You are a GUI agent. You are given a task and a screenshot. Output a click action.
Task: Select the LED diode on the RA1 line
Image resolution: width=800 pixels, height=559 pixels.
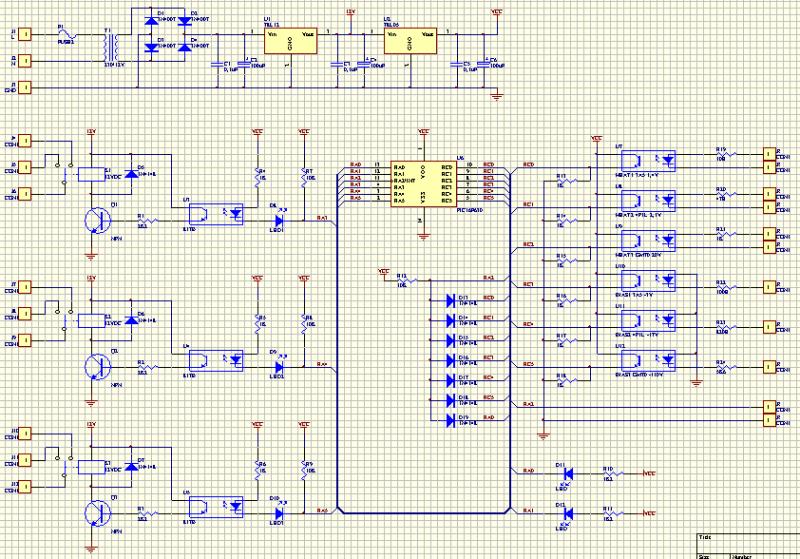pos(566,512)
